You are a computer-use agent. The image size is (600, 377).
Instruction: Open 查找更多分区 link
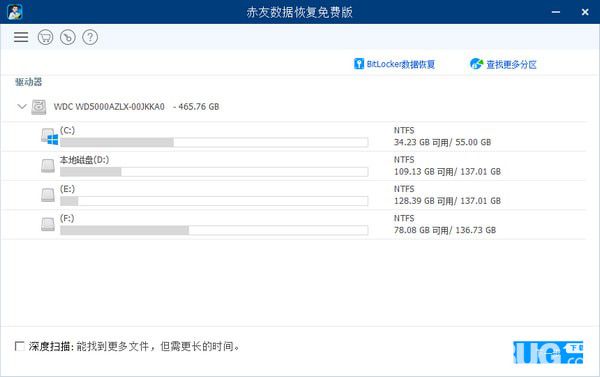click(511, 64)
